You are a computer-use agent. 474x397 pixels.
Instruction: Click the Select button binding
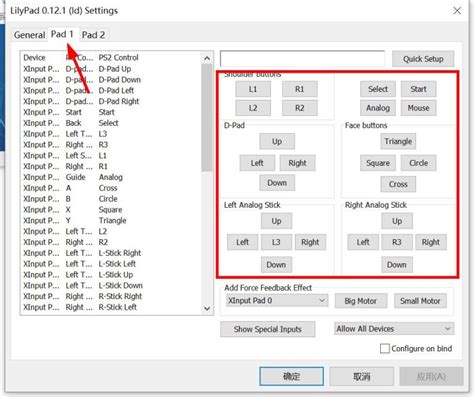[378, 89]
